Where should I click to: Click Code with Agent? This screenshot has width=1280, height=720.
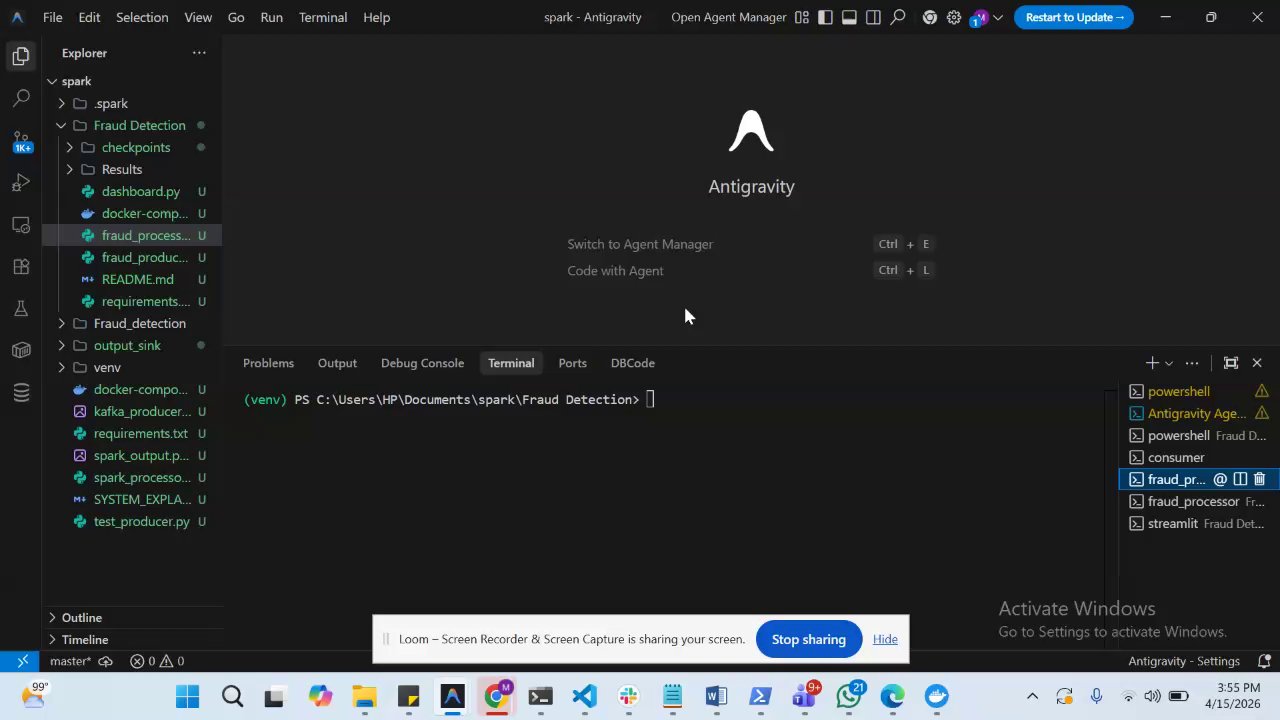(x=615, y=271)
